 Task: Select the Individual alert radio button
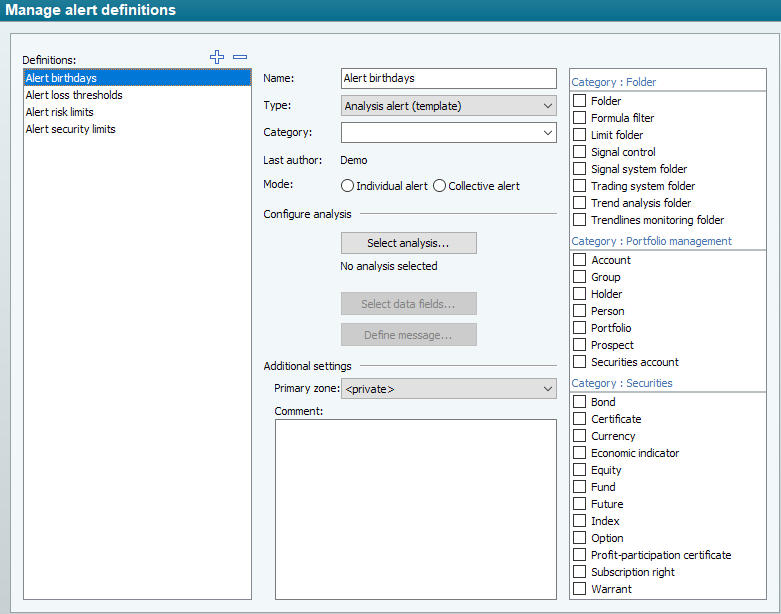pos(347,186)
